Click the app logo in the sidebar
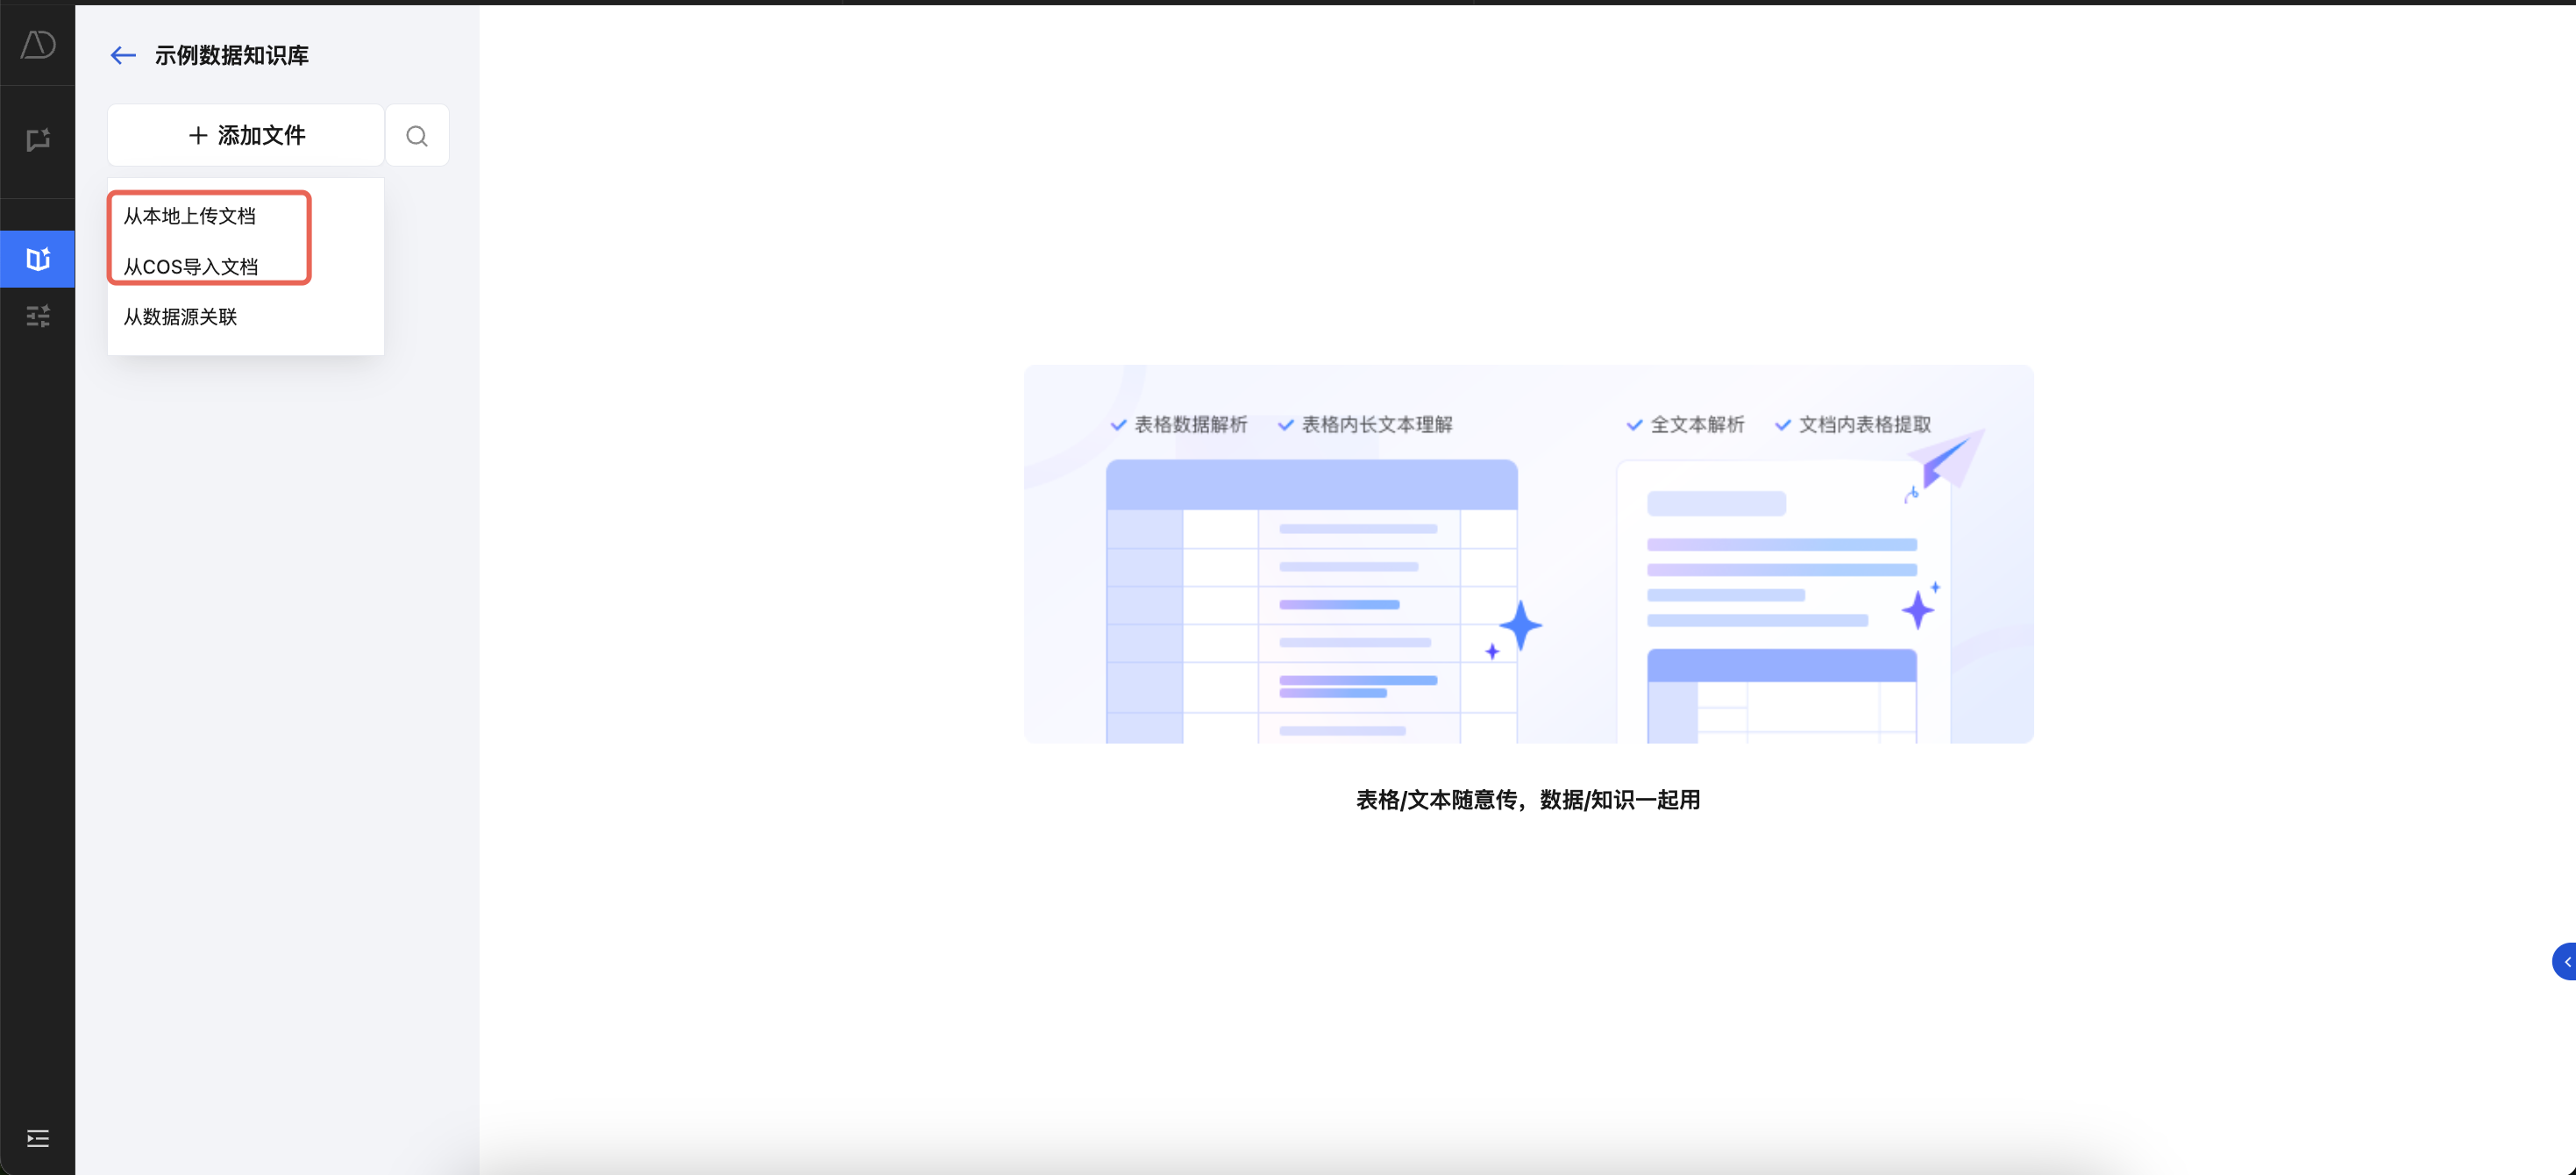Viewport: 2576px width, 1175px height. 38,44
